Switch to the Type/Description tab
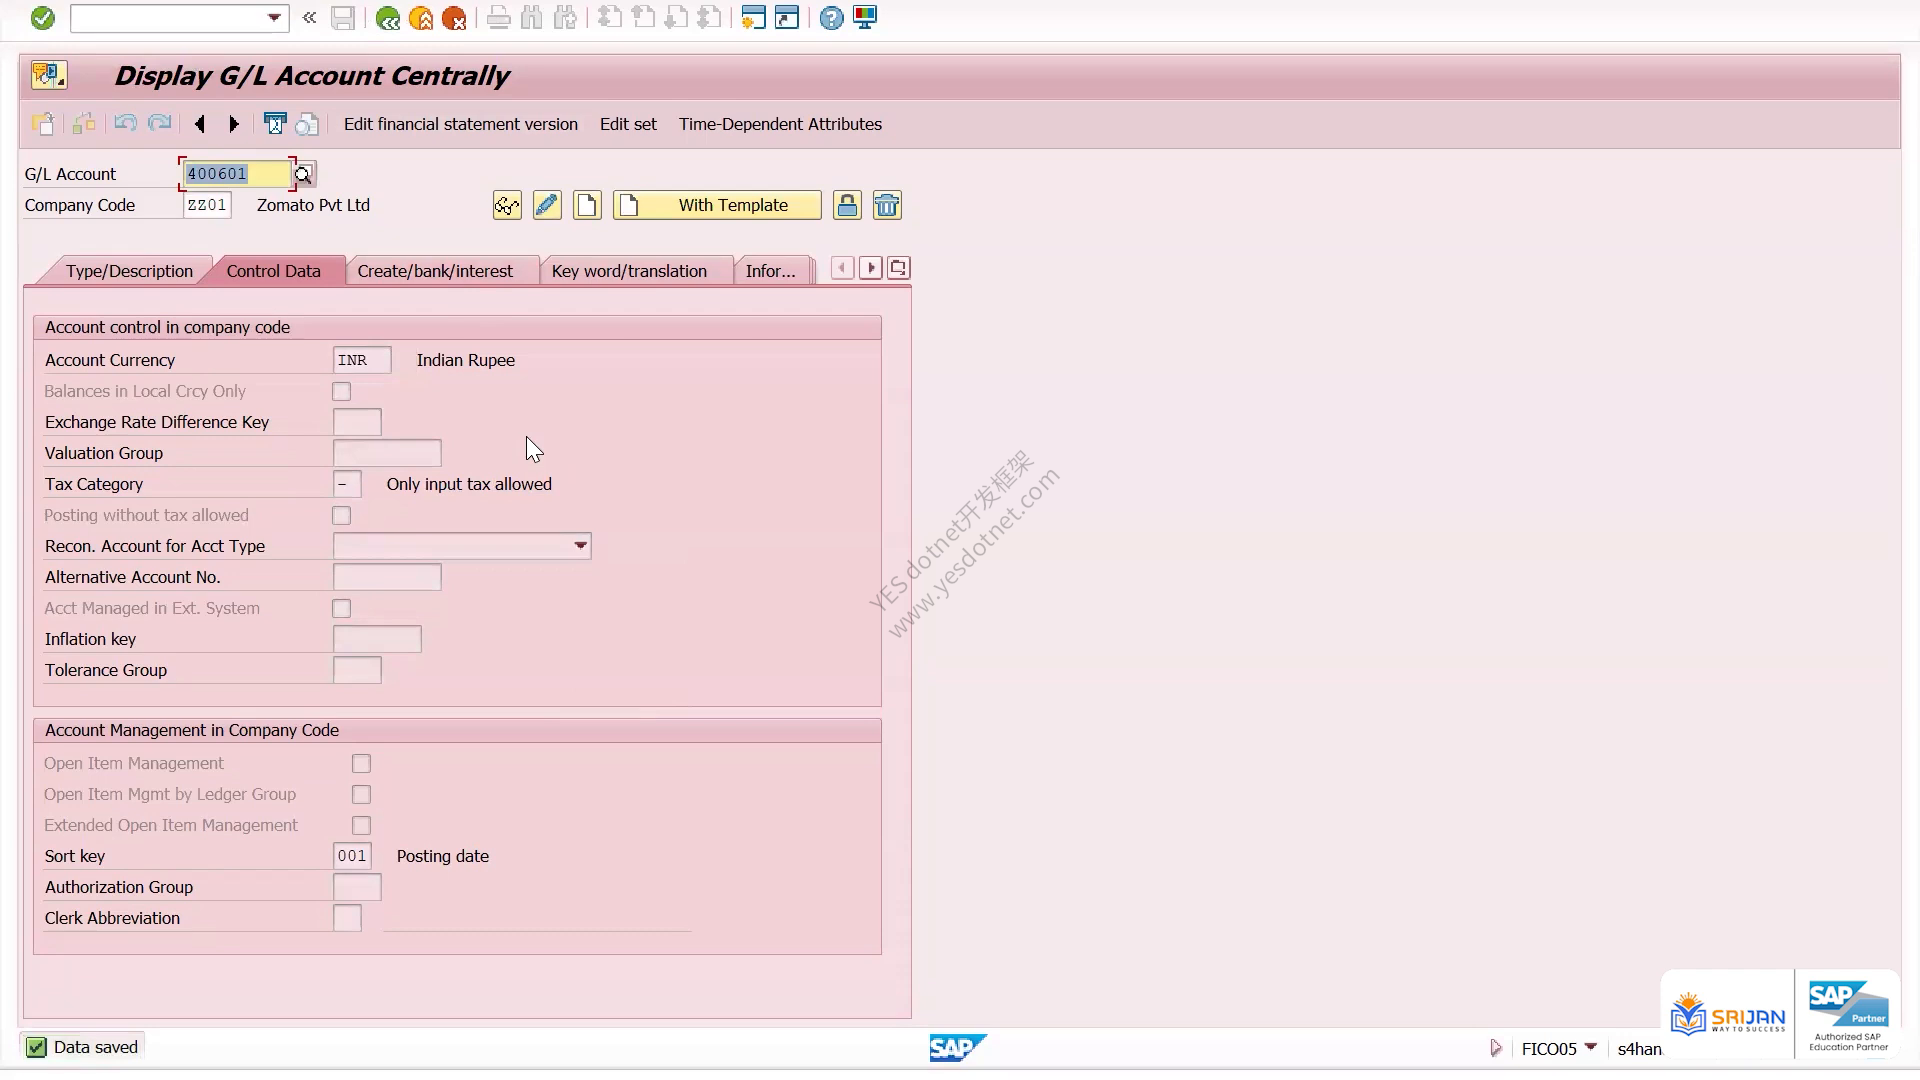The width and height of the screenshot is (1920, 1080). click(x=129, y=271)
